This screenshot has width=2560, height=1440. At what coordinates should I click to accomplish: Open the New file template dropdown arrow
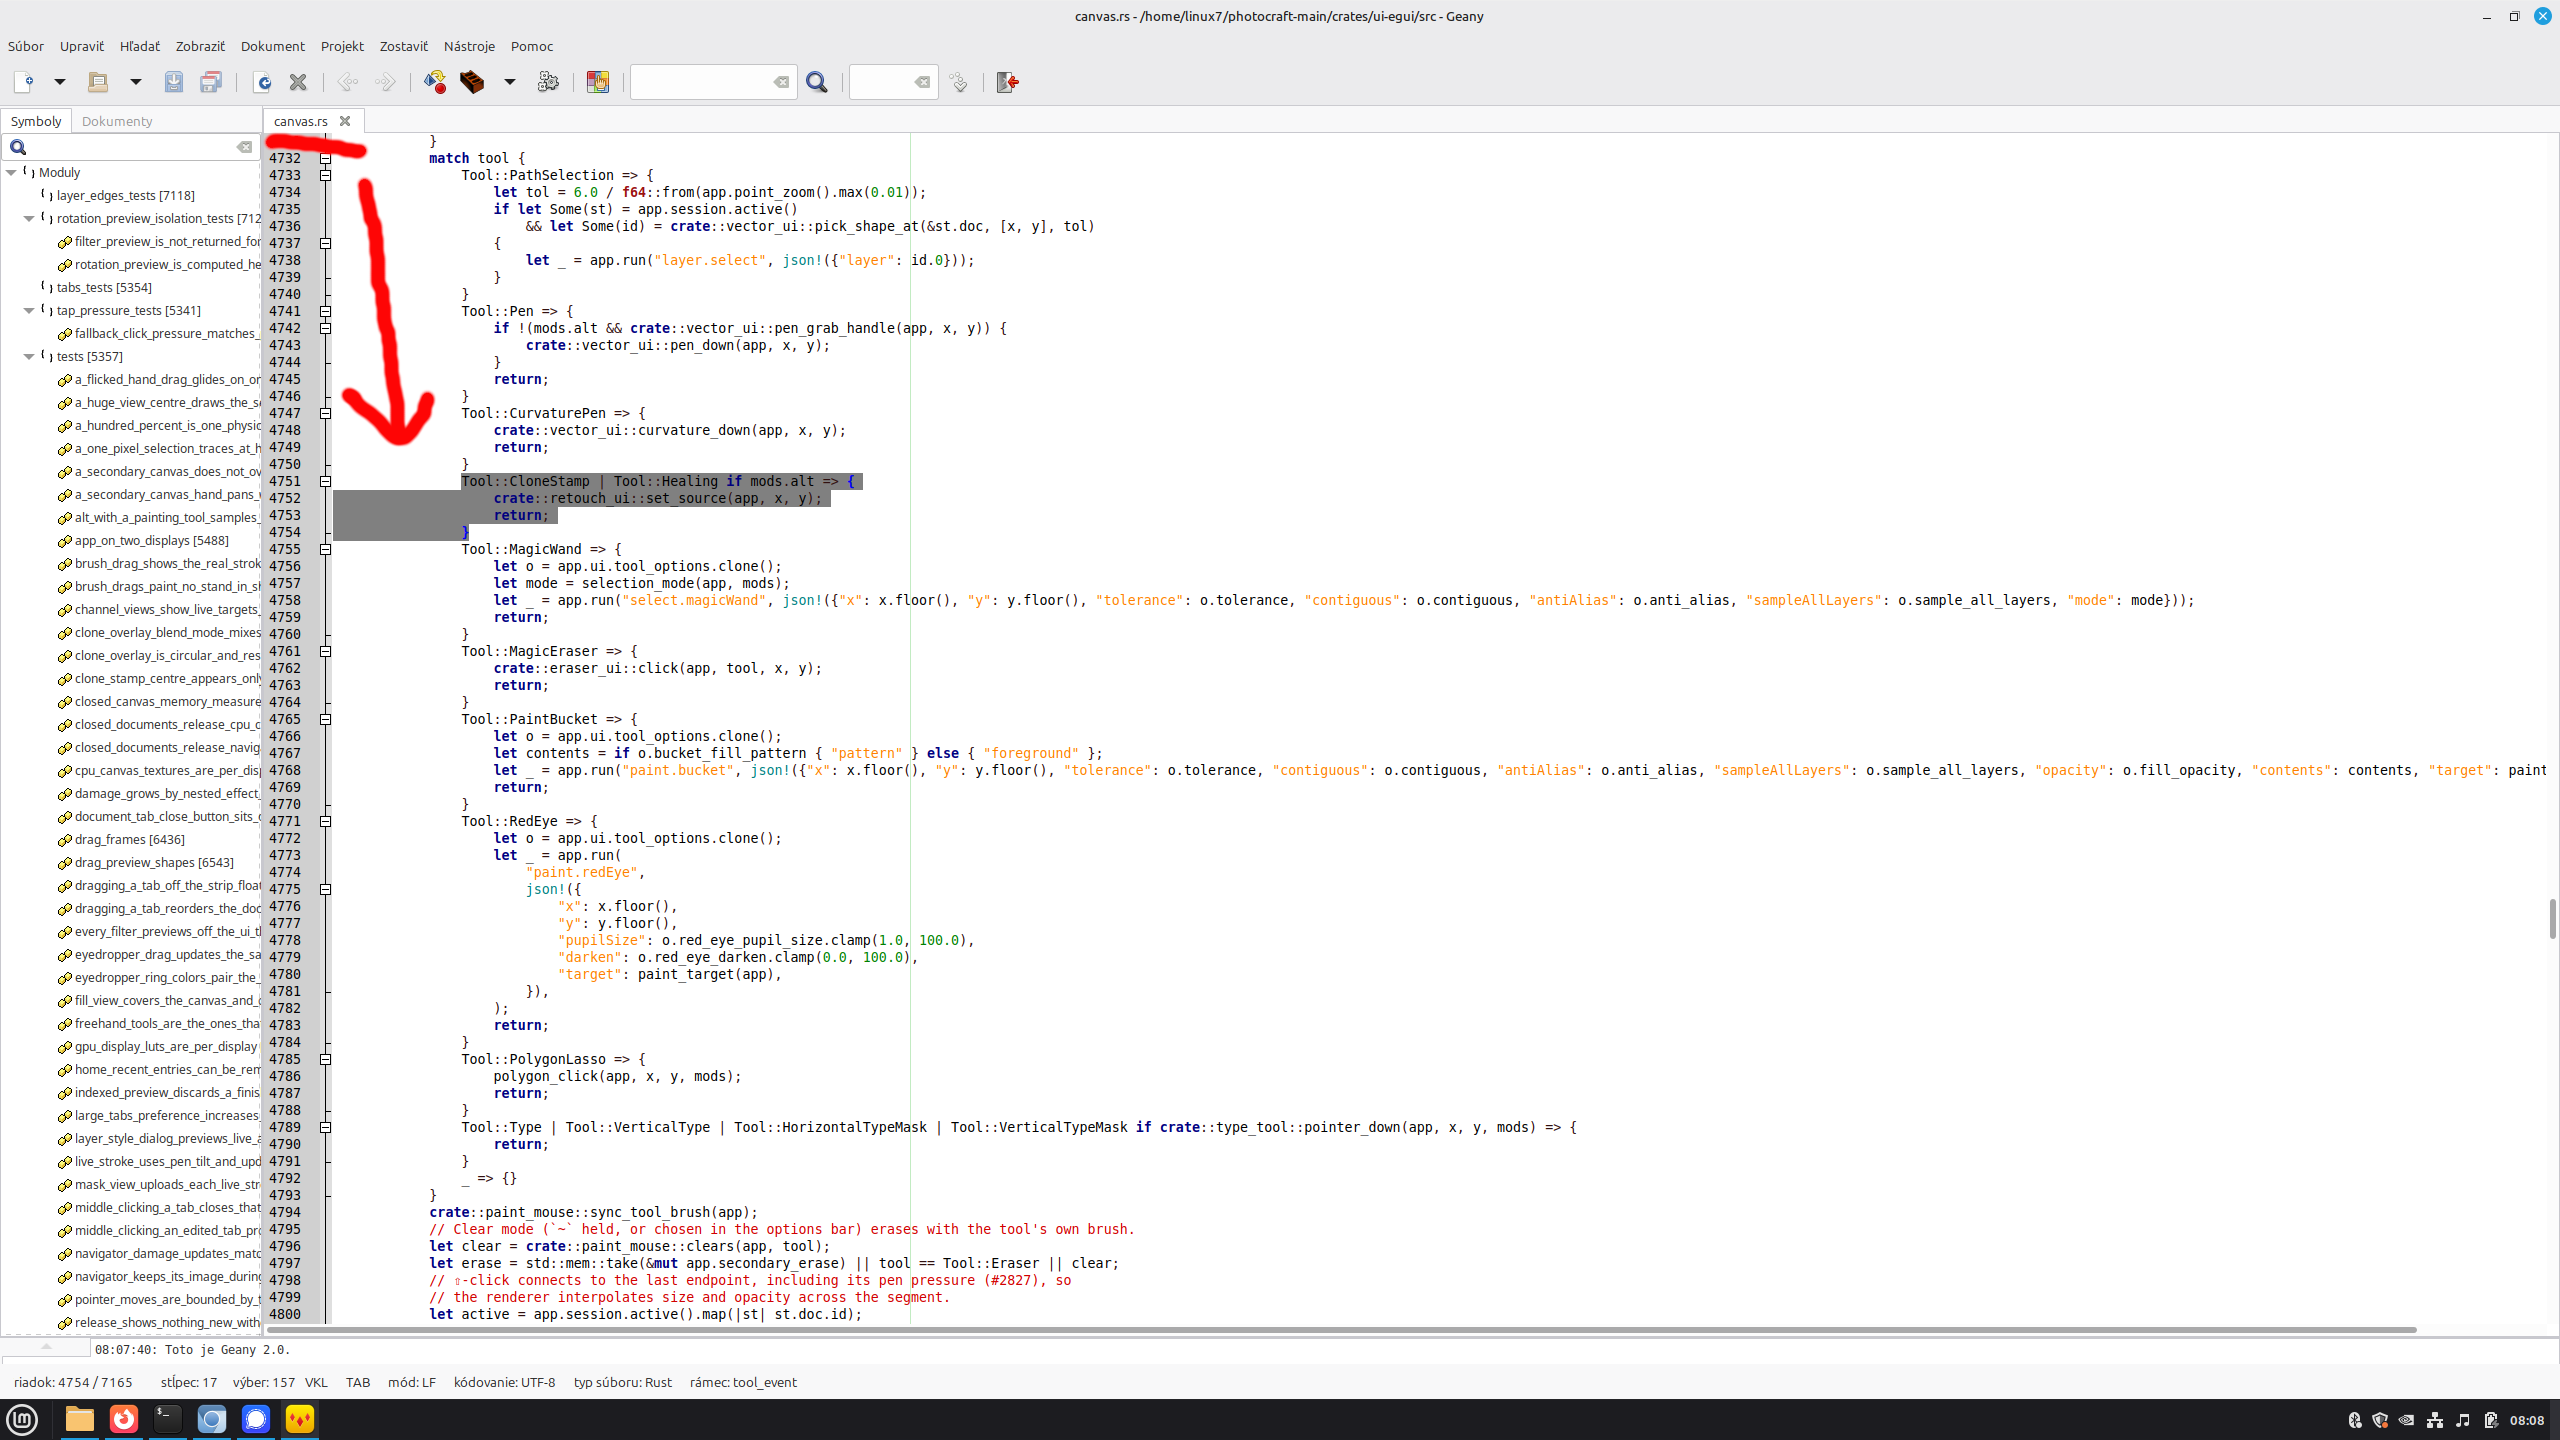pos(60,82)
